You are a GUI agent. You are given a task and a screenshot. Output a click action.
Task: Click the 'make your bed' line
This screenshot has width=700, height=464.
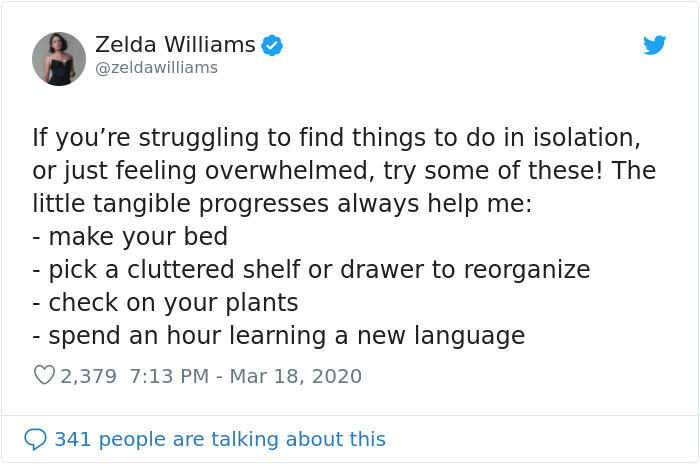(130, 237)
